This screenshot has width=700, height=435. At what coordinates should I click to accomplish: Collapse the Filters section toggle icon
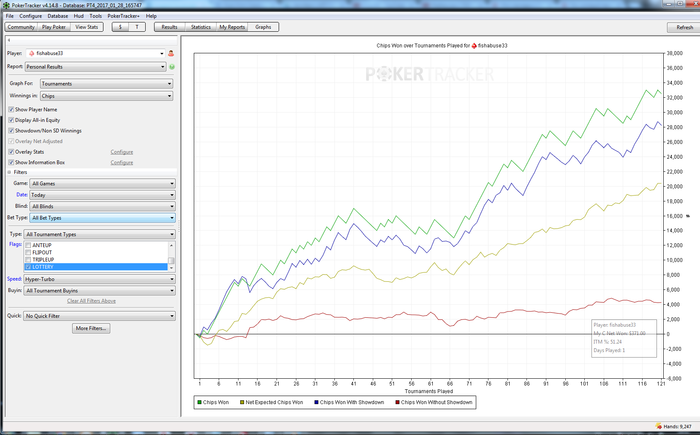10,173
